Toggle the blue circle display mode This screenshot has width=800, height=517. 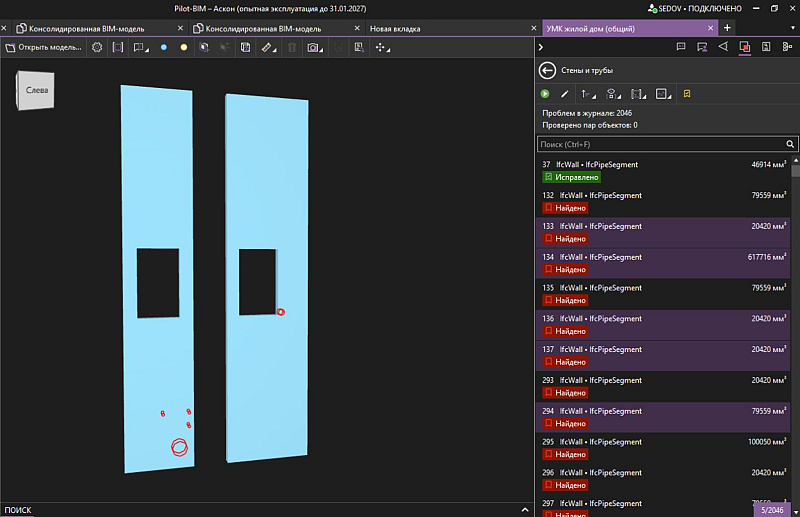[x=164, y=47]
